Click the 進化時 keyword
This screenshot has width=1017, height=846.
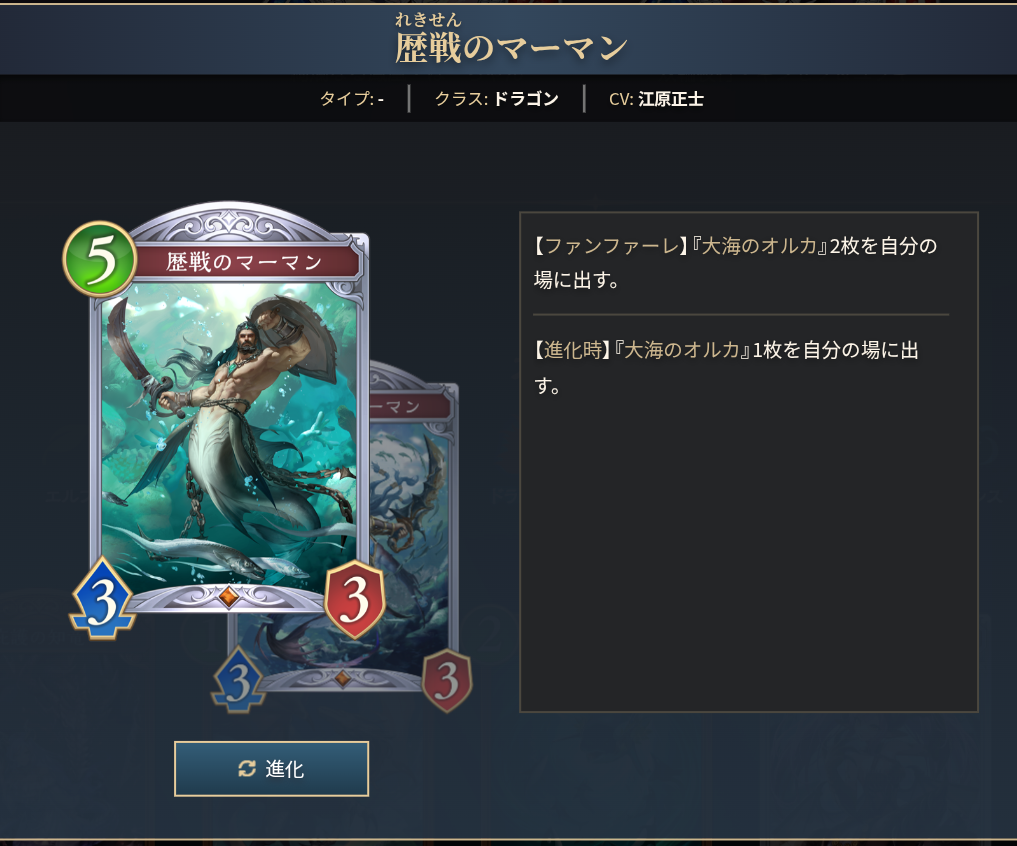click(x=573, y=350)
